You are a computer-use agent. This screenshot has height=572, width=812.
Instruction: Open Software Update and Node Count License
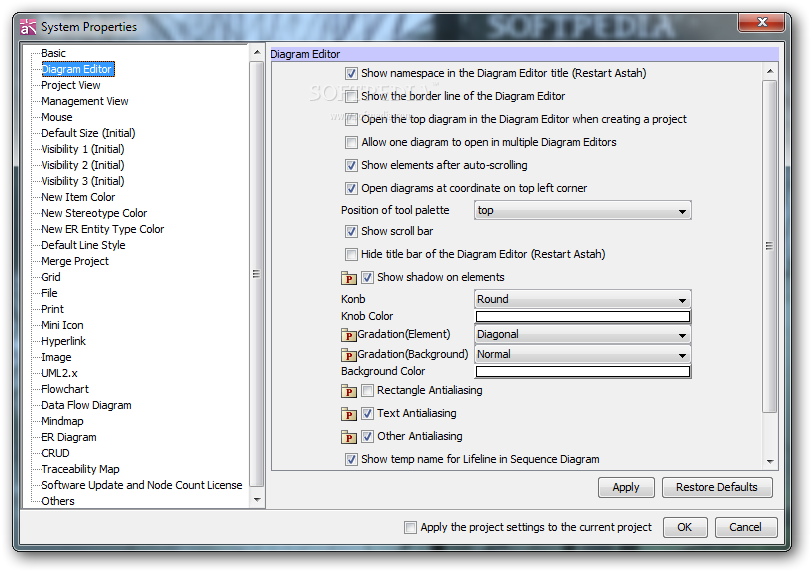(142, 486)
